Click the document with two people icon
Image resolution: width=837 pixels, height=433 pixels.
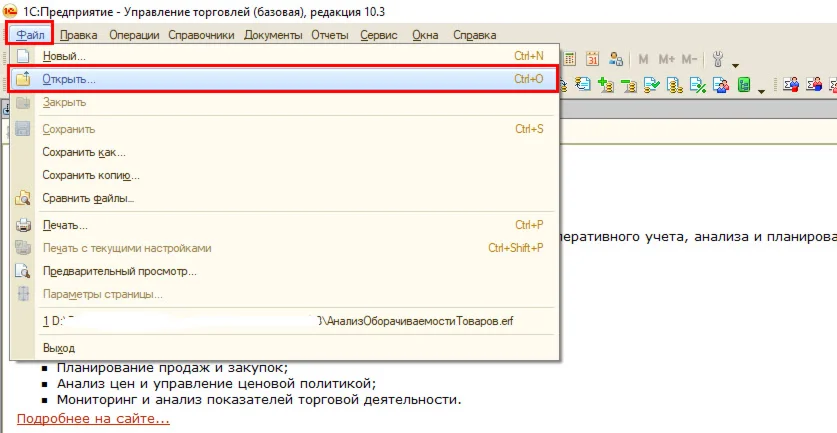[721, 85]
